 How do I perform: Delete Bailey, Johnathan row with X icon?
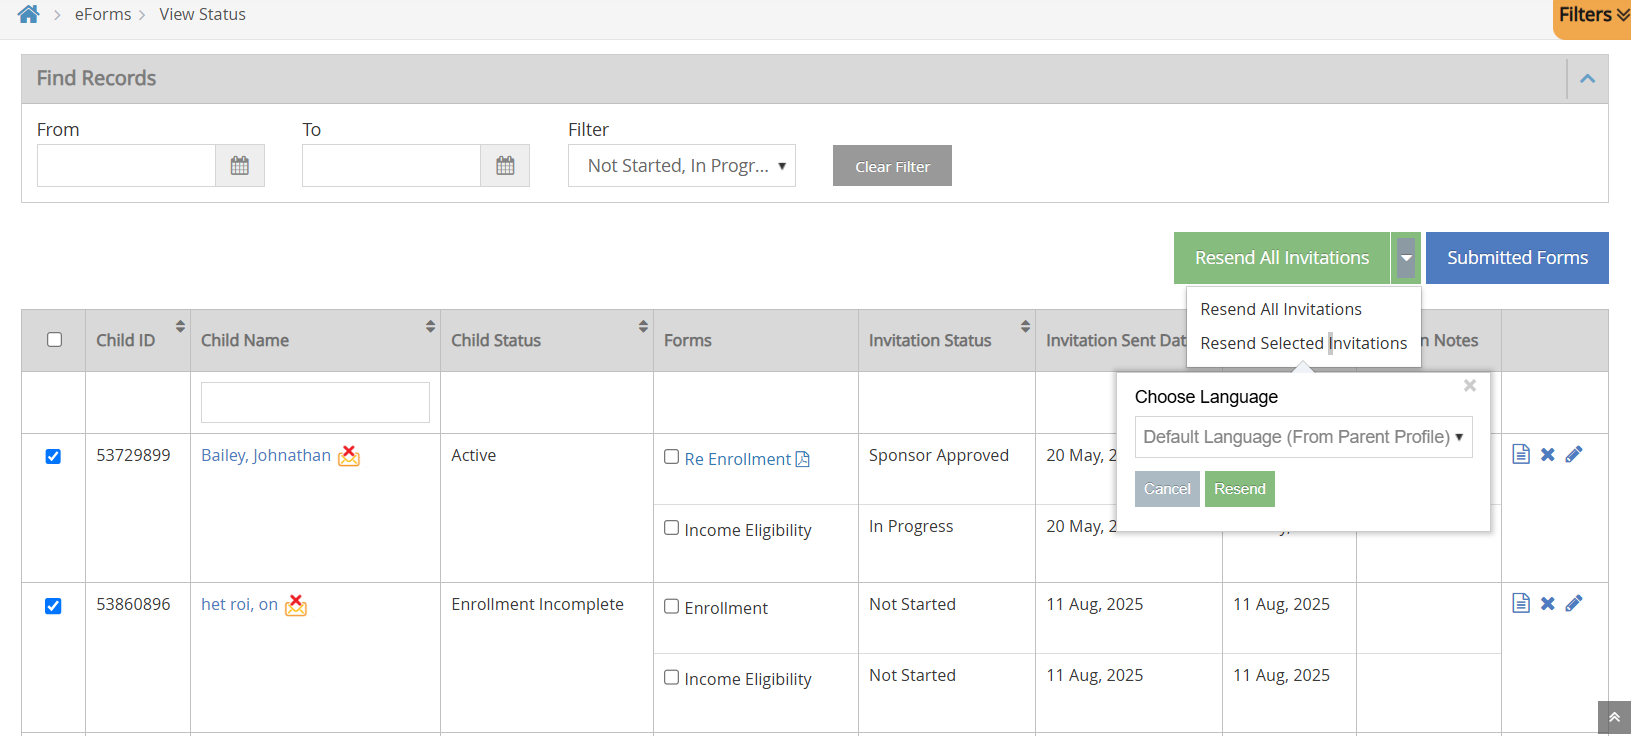[1547, 454]
